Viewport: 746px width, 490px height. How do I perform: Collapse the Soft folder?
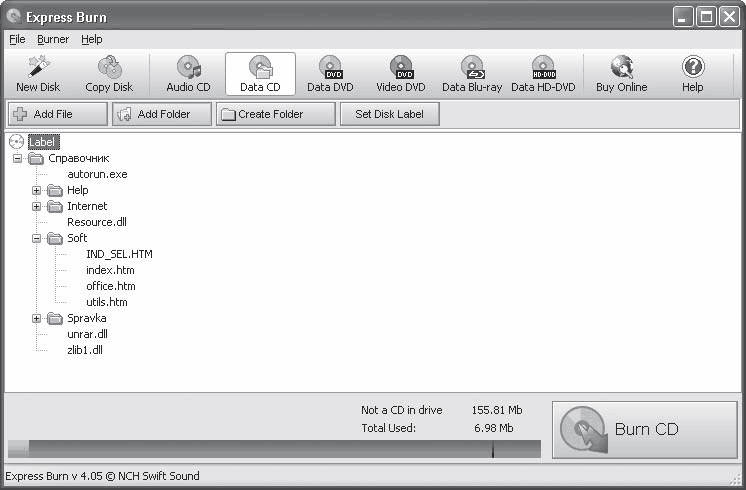[37, 238]
